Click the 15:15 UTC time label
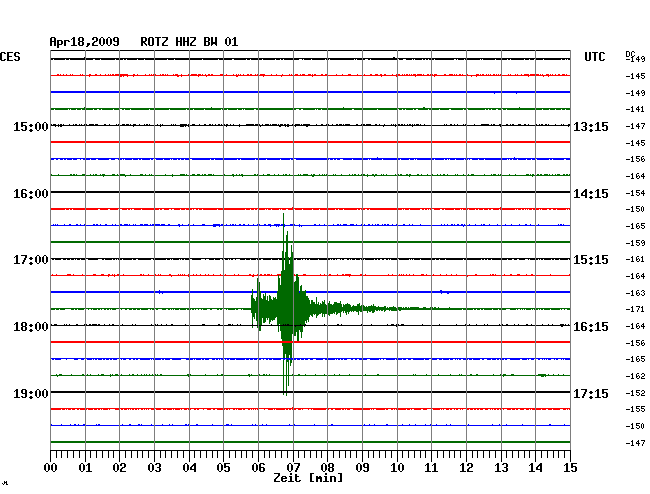The image size is (650, 494). [x=591, y=260]
